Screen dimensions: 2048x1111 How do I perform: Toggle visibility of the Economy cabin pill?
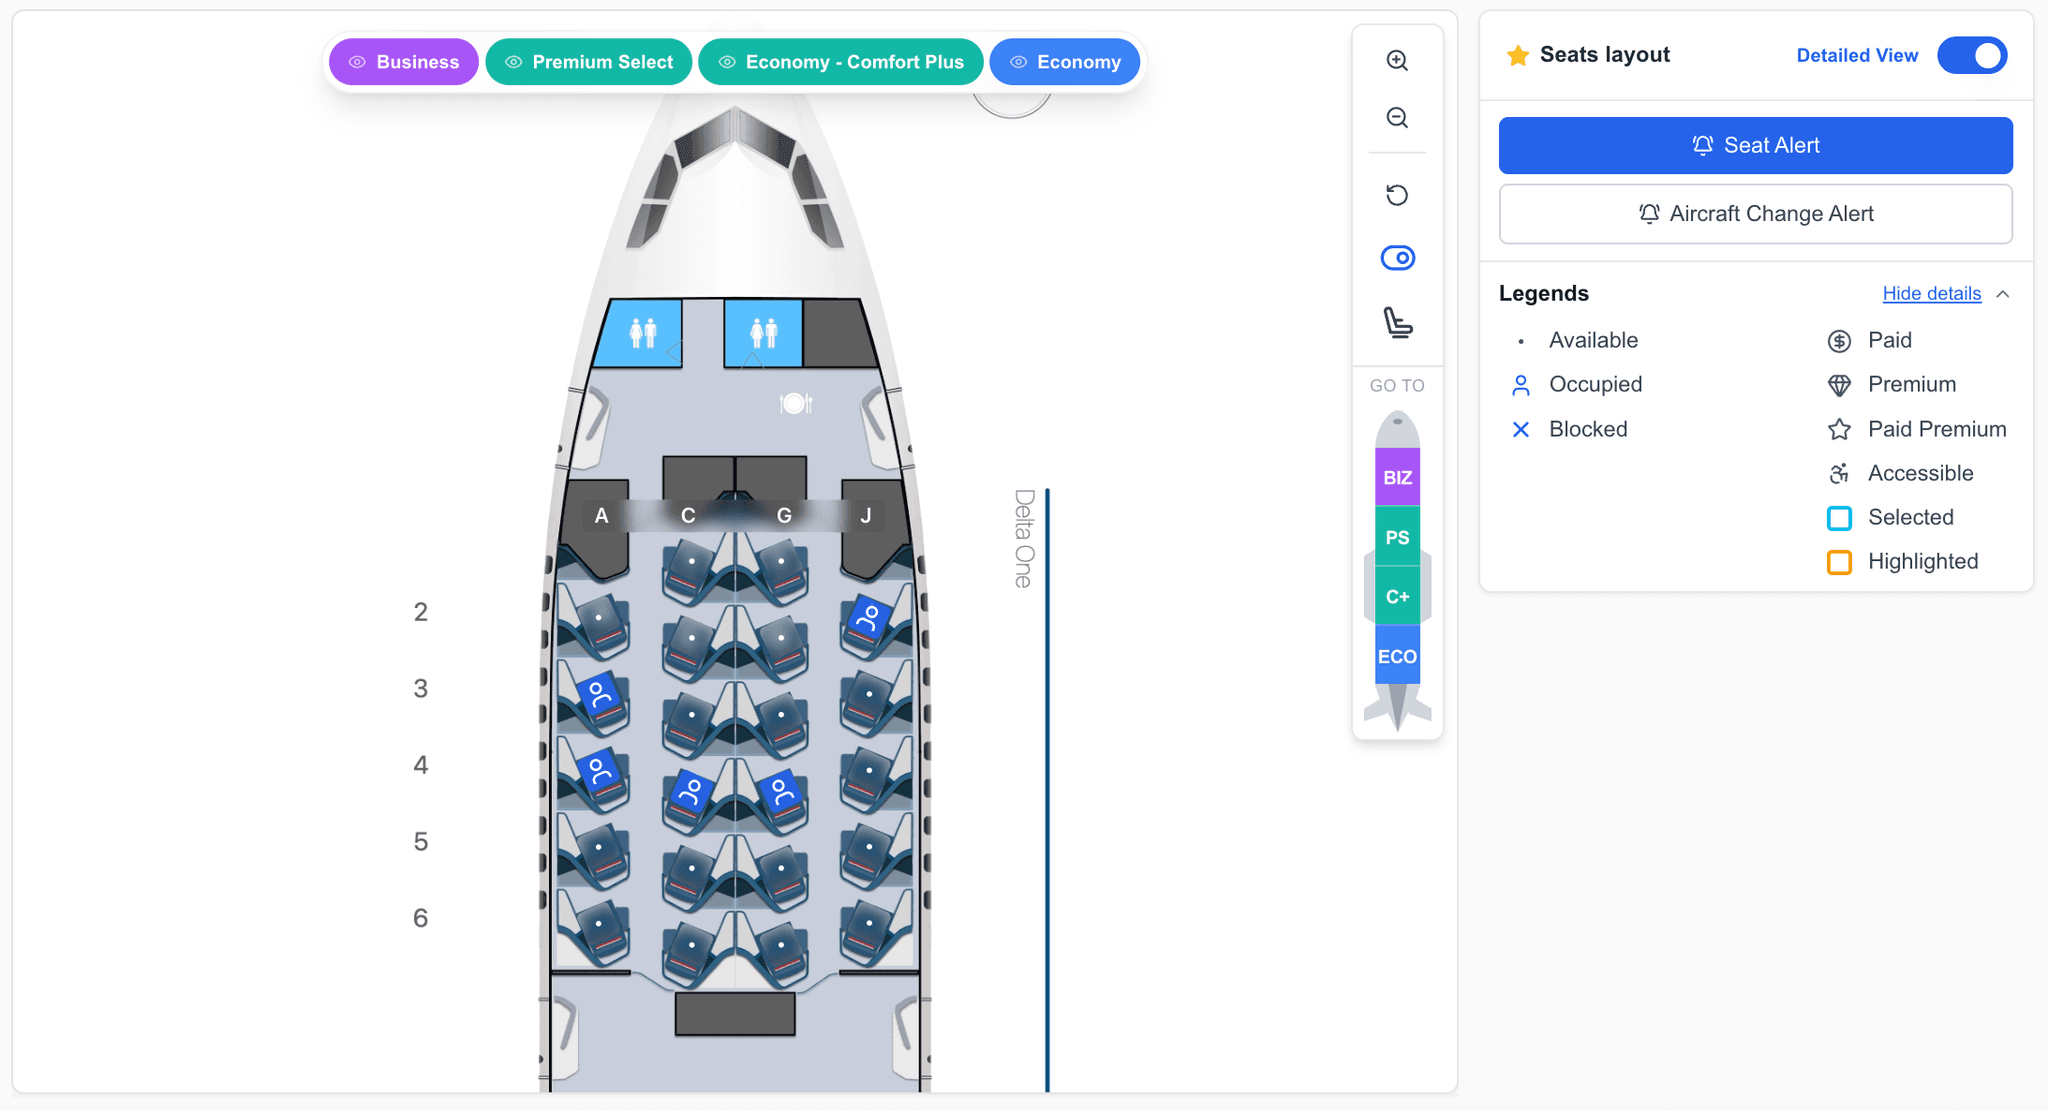coord(1064,61)
